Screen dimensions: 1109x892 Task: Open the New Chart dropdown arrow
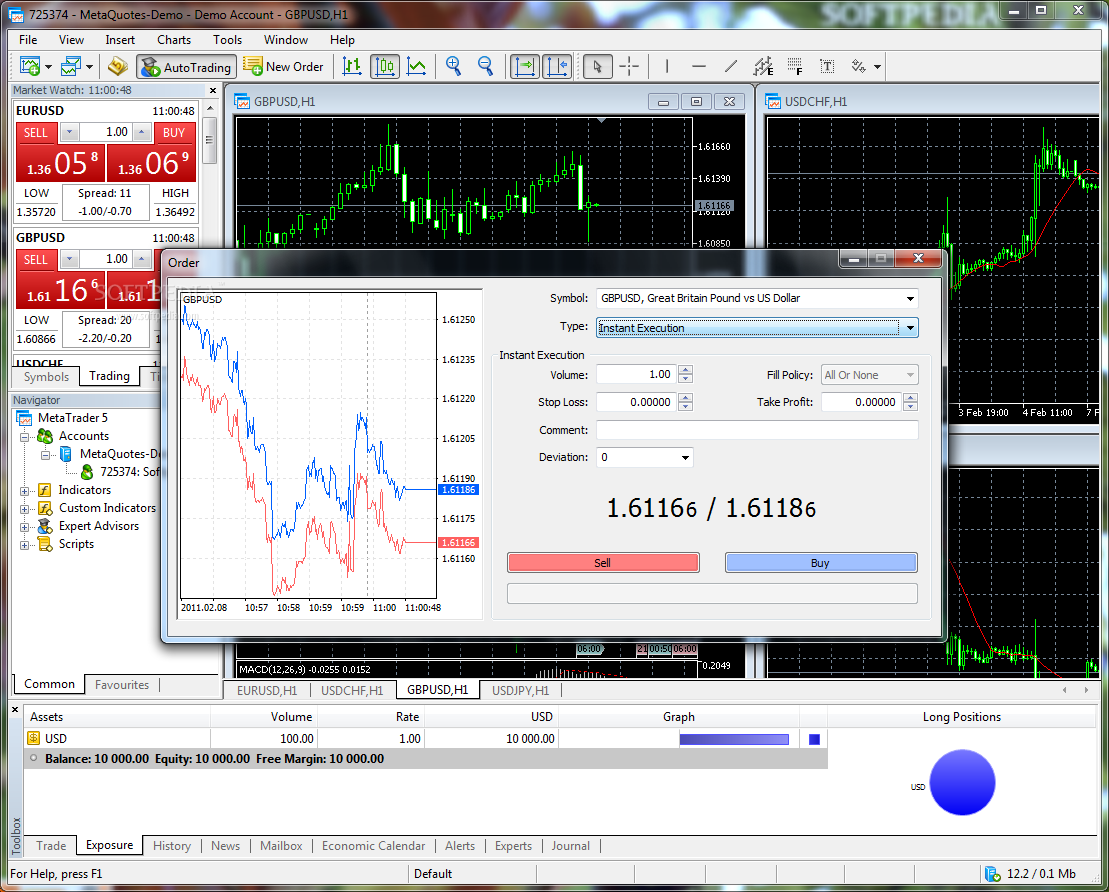coord(48,67)
